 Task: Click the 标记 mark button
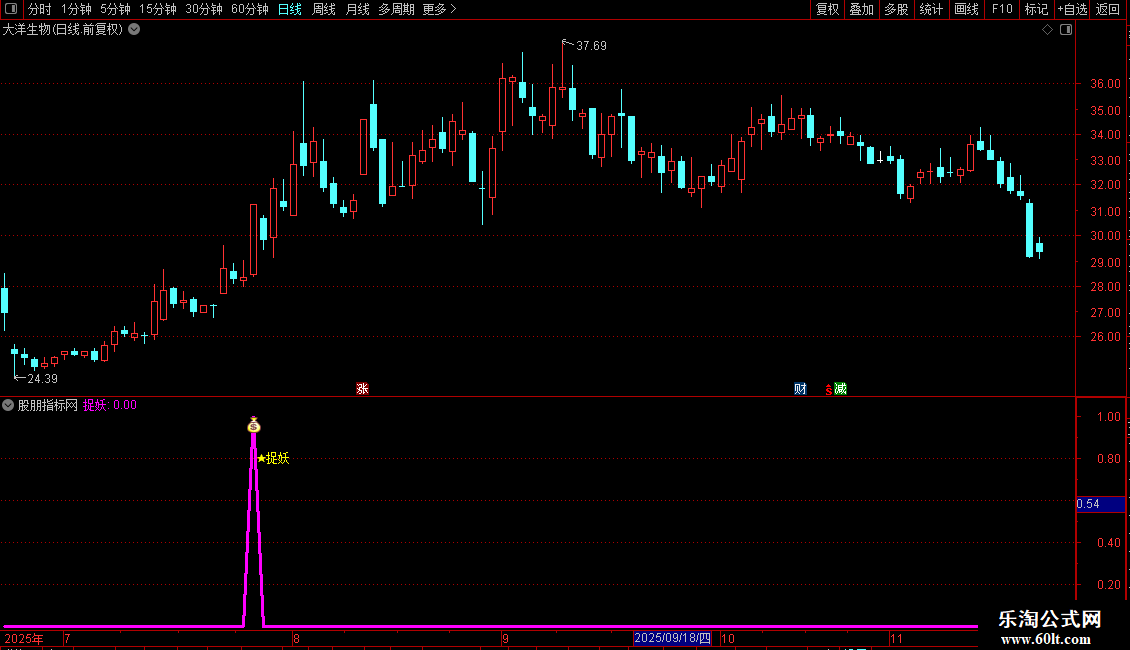coord(1036,9)
